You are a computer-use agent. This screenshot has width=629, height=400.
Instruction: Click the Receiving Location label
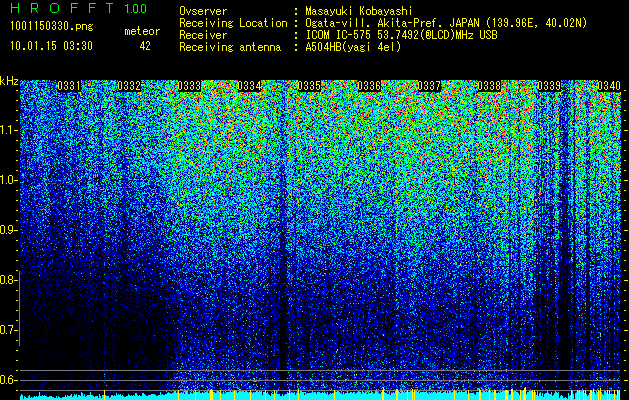tap(233, 23)
